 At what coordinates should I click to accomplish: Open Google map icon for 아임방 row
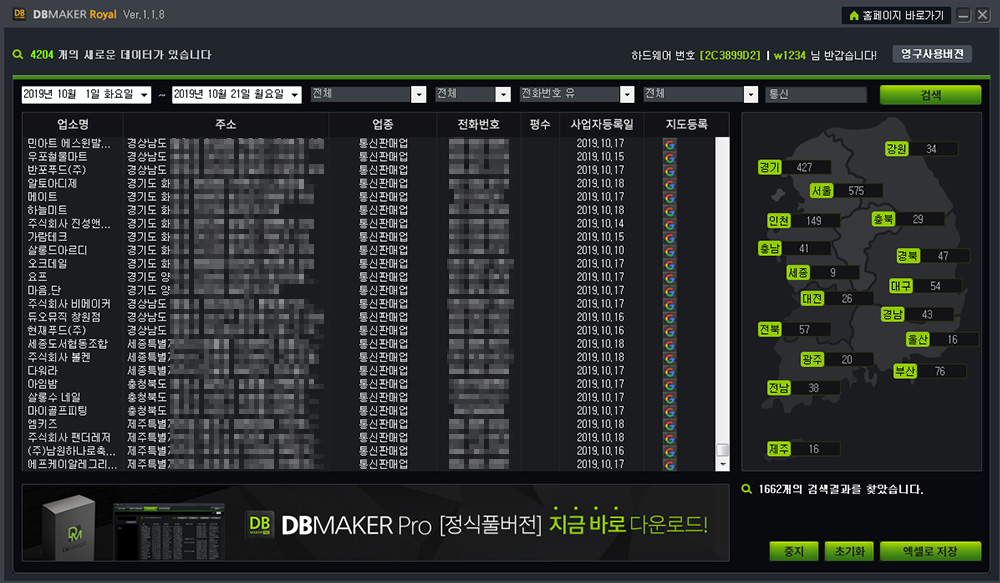(670, 385)
